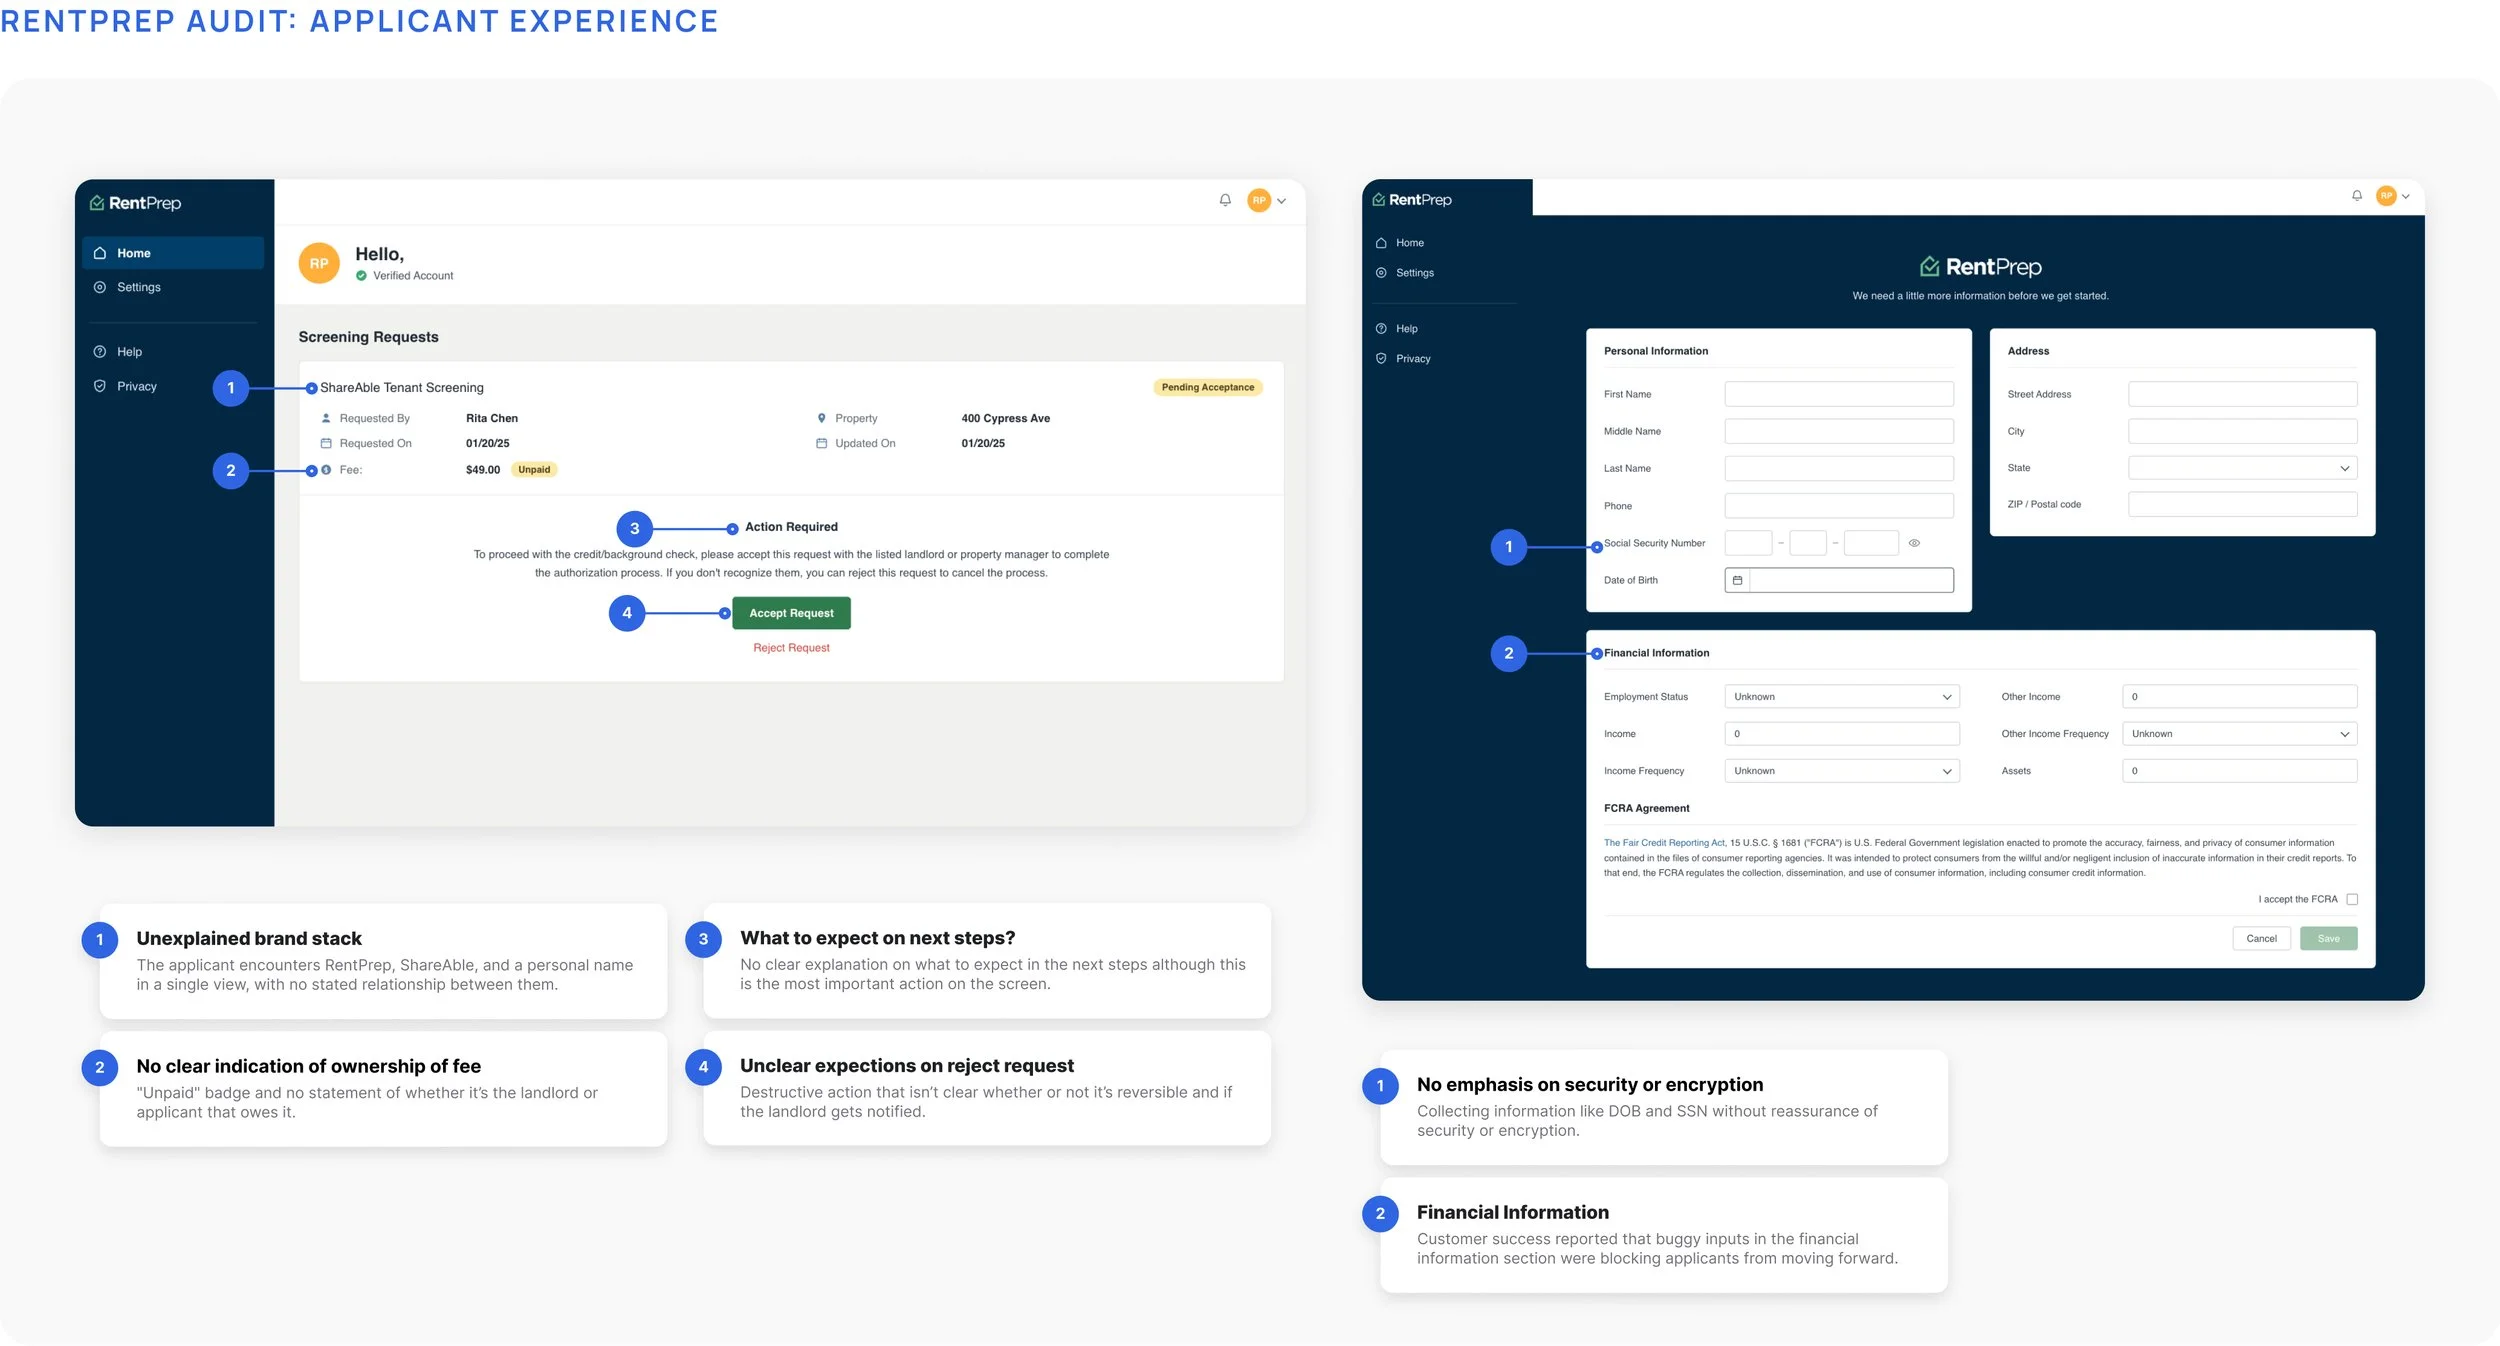The height and width of the screenshot is (1346, 2500).
Task: Click the RentPrep logo in the right screen sidebar
Action: click(1412, 200)
